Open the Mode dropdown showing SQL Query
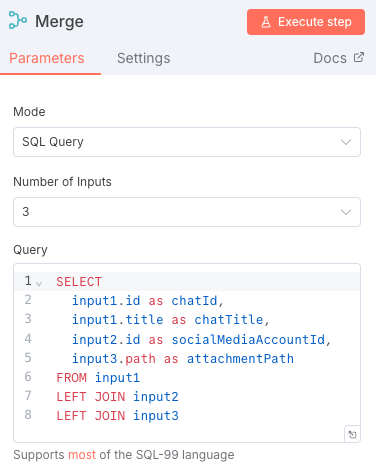376x469 pixels. point(187,142)
